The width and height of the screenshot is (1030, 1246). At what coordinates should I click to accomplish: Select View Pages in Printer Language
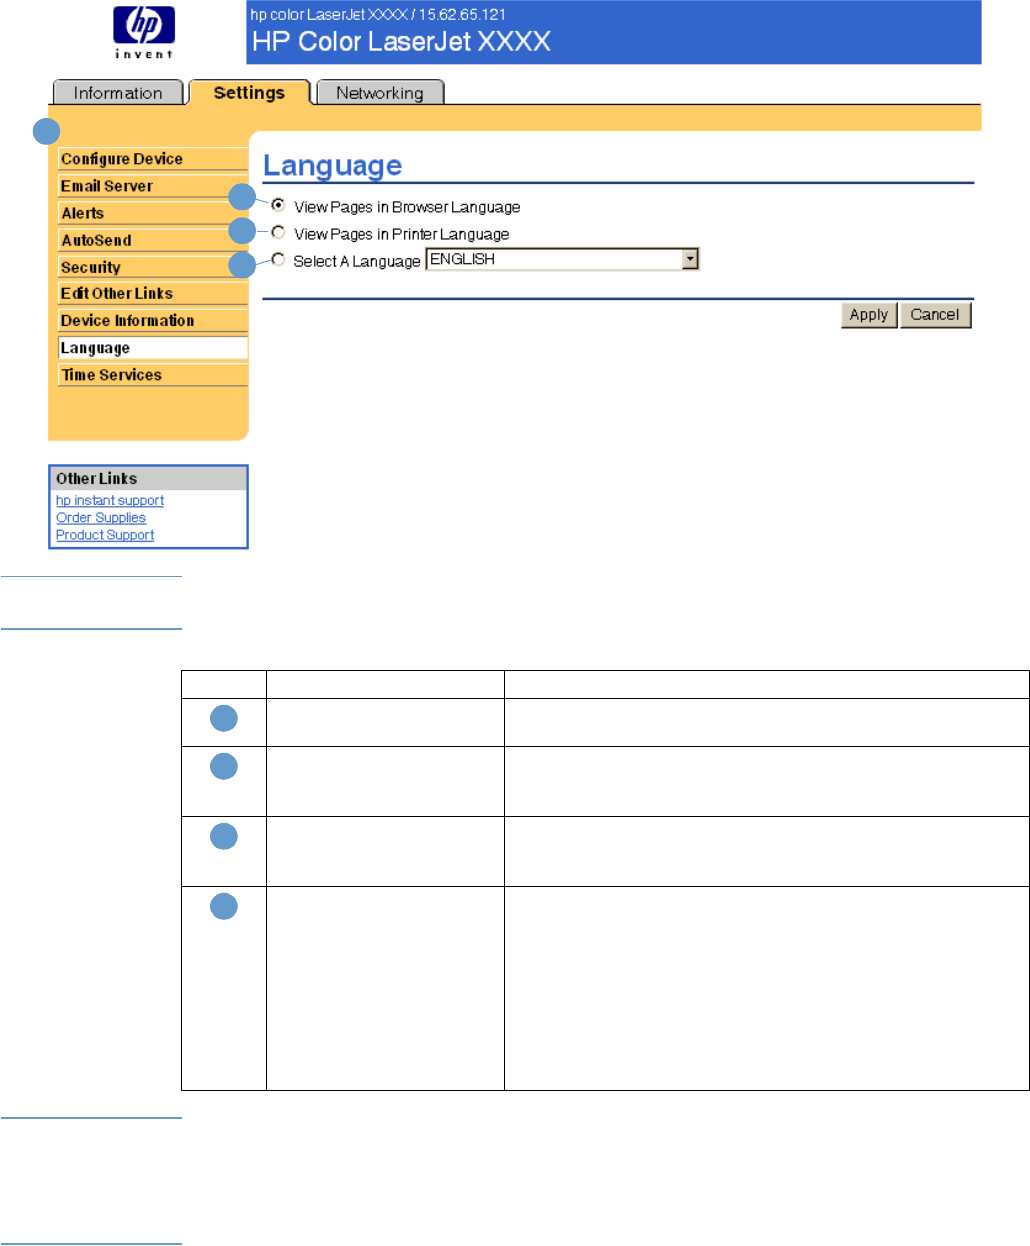278,232
